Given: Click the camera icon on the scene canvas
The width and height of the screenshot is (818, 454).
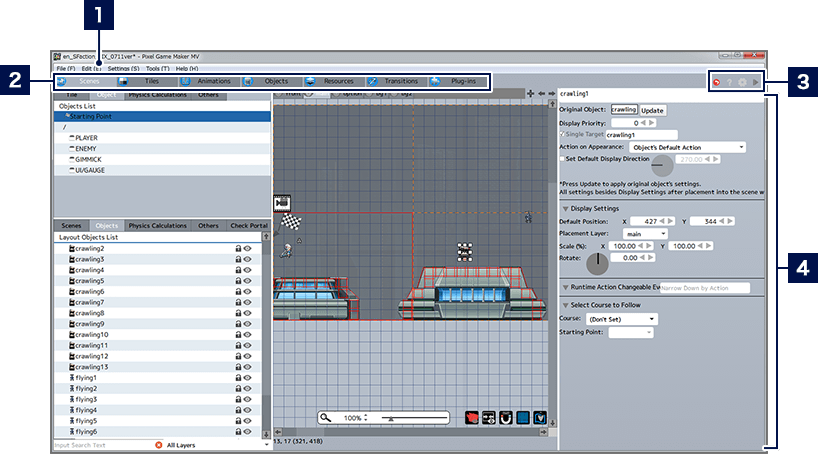Looking at the screenshot, I should coord(282,202).
